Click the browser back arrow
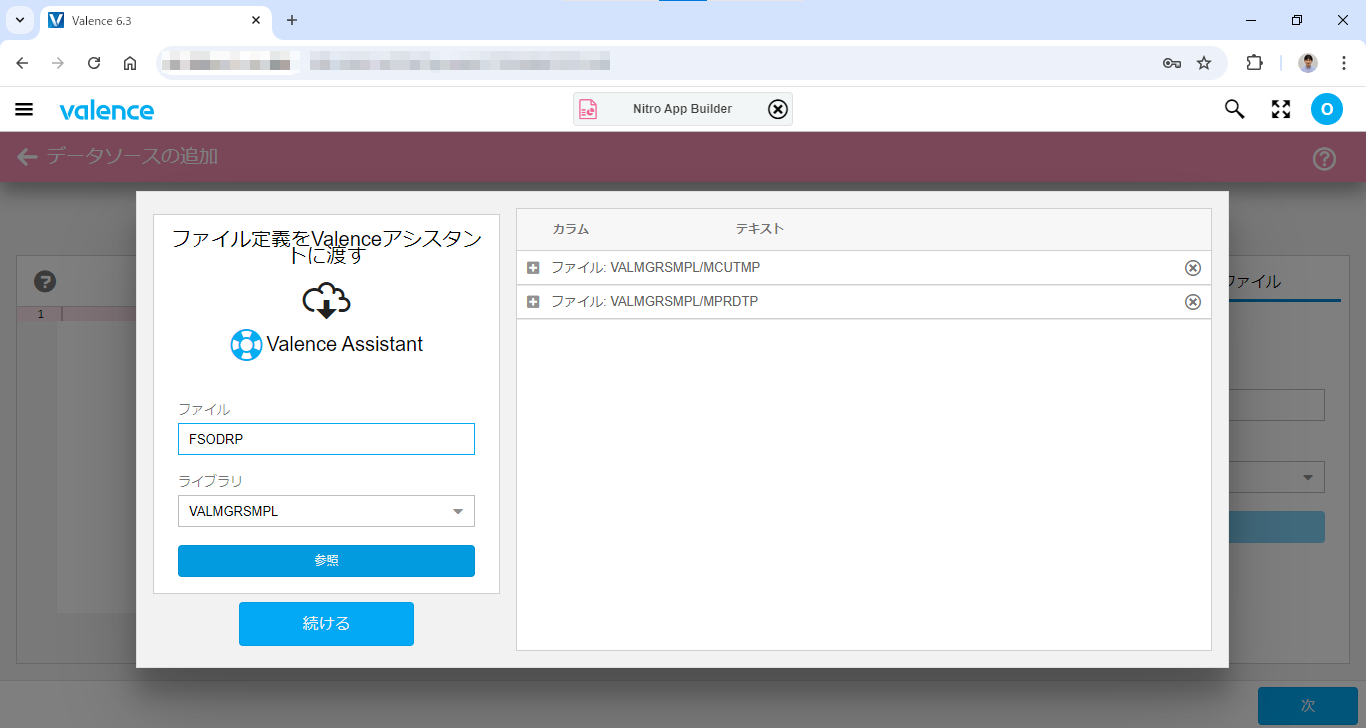This screenshot has width=1366, height=728. [x=22, y=63]
